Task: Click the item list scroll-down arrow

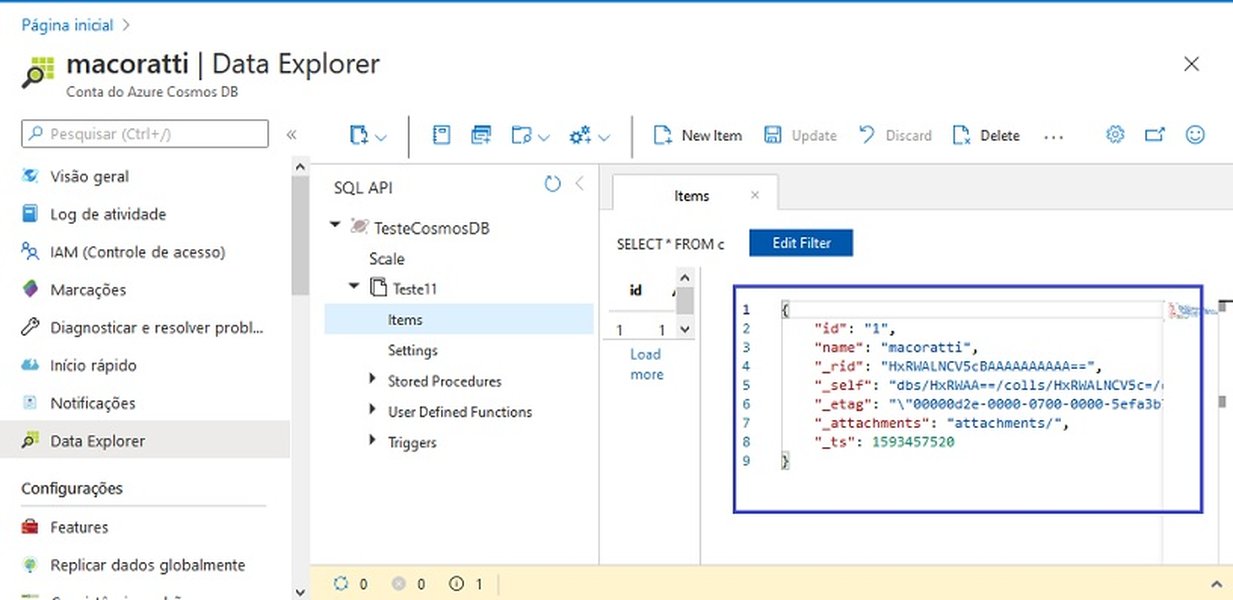Action: (x=685, y=329)
